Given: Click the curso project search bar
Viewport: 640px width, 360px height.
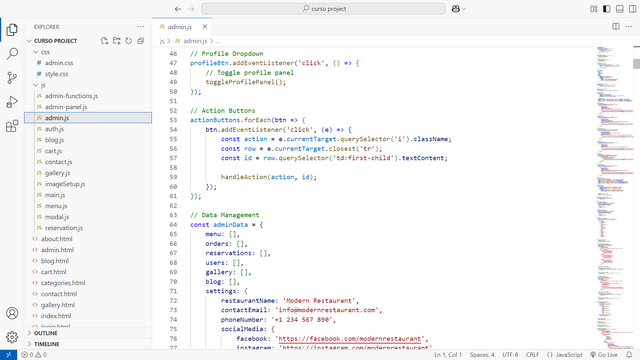Looking at the screenshot, I should (x=323, y=9).
